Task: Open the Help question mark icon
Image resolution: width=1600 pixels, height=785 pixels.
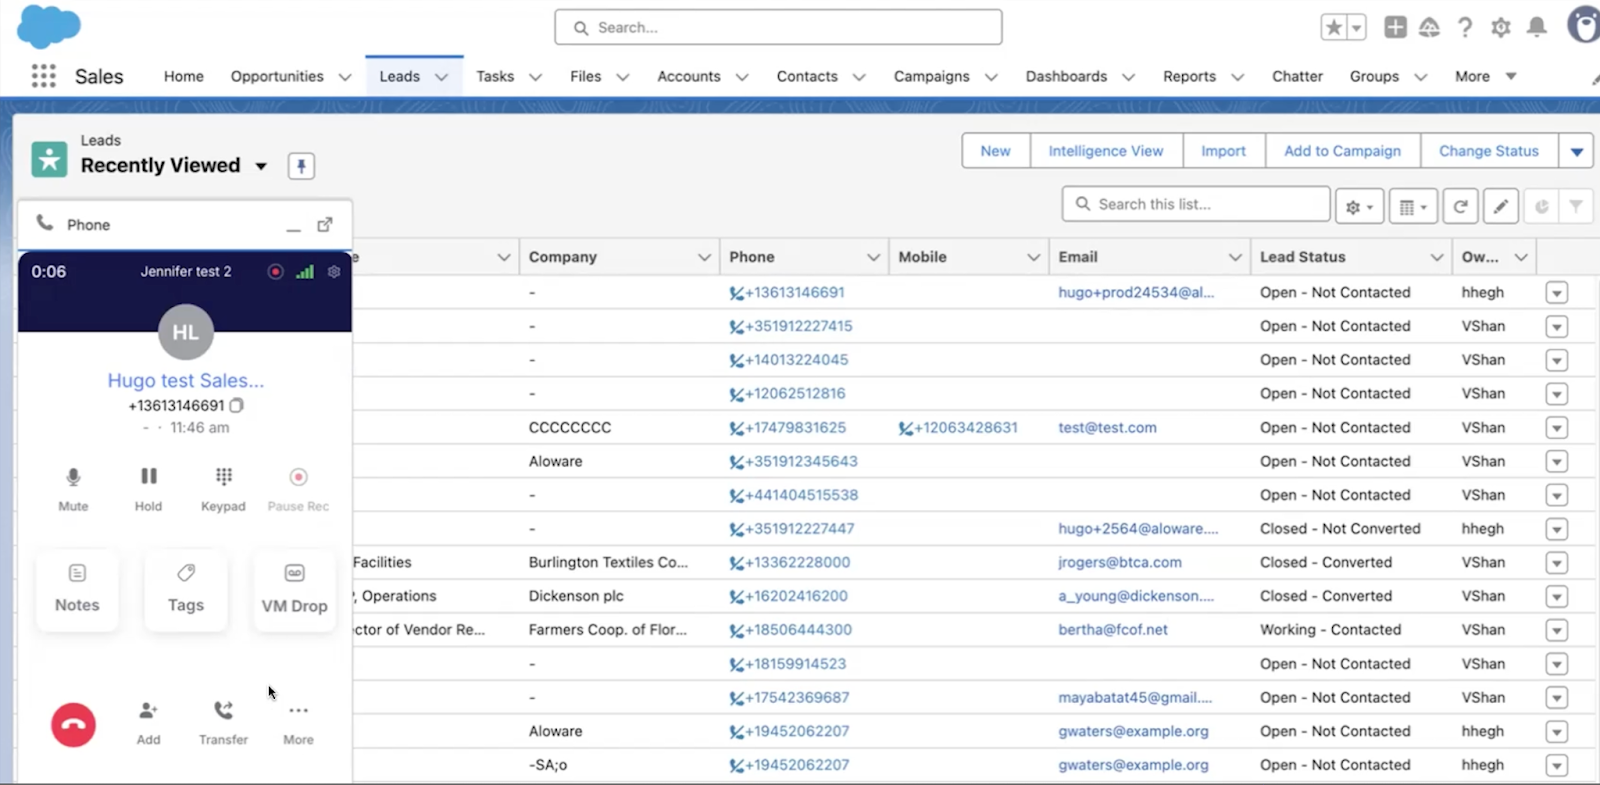Action: point(1465,28)
